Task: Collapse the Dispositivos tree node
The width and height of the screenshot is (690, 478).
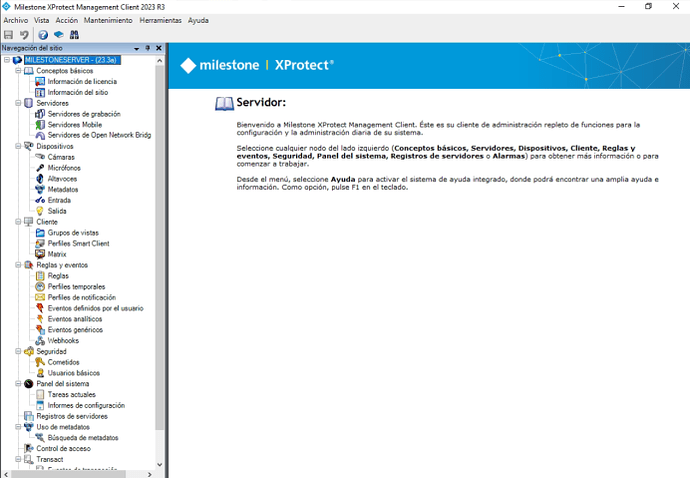Action: (18, 146)
